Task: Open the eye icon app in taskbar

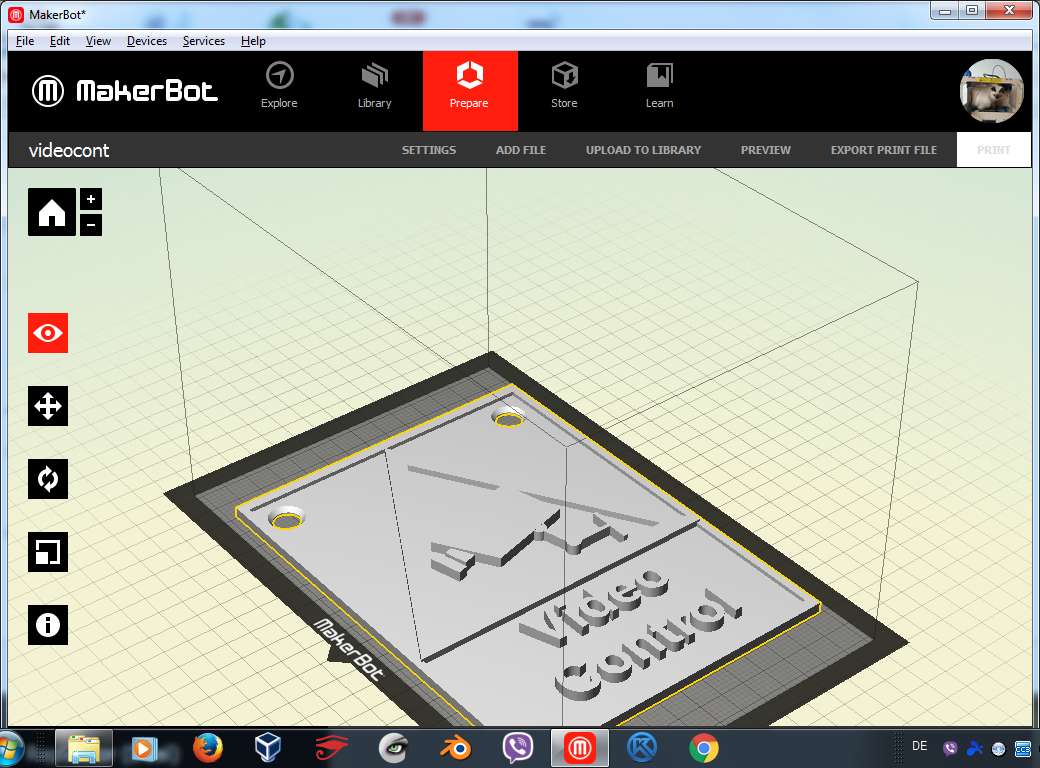Action: 394,749
